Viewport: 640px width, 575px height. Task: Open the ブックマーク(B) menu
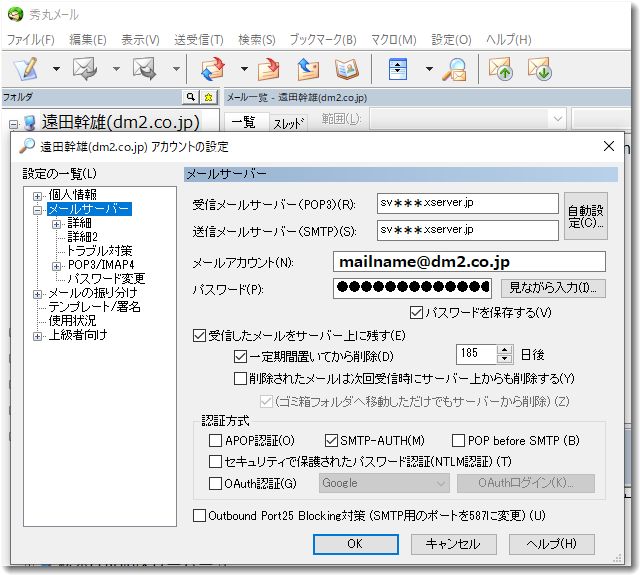(x=323, y=40)
